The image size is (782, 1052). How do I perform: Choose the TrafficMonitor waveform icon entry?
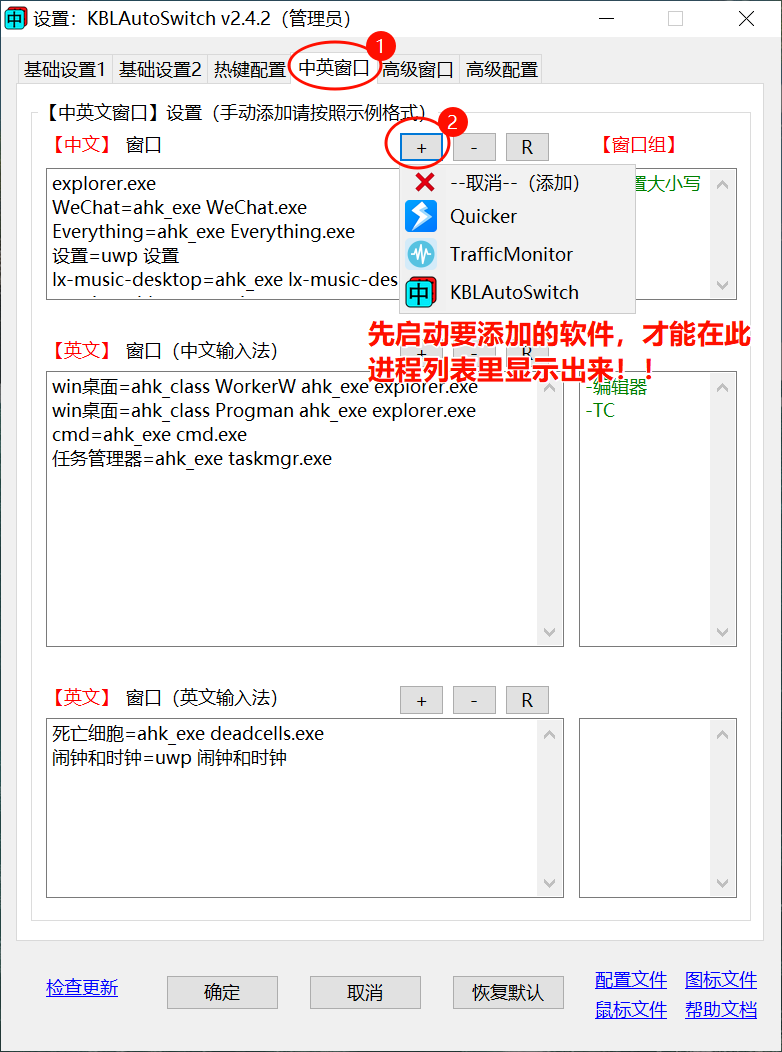421,254
